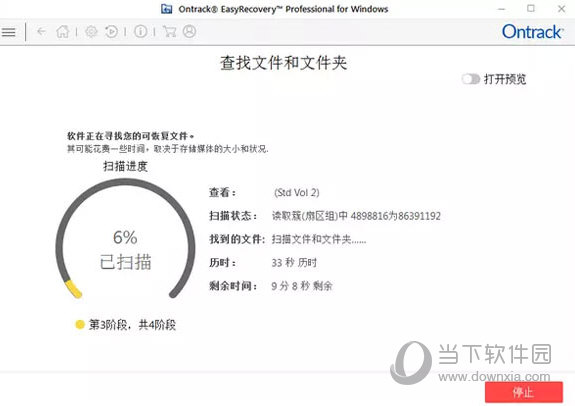Image resolution: width=575 pixels, height=406 pixels.
Task: Click the 33 秒 历时 elapsed time
Action: pyautogui.click(x=294, y=263)
